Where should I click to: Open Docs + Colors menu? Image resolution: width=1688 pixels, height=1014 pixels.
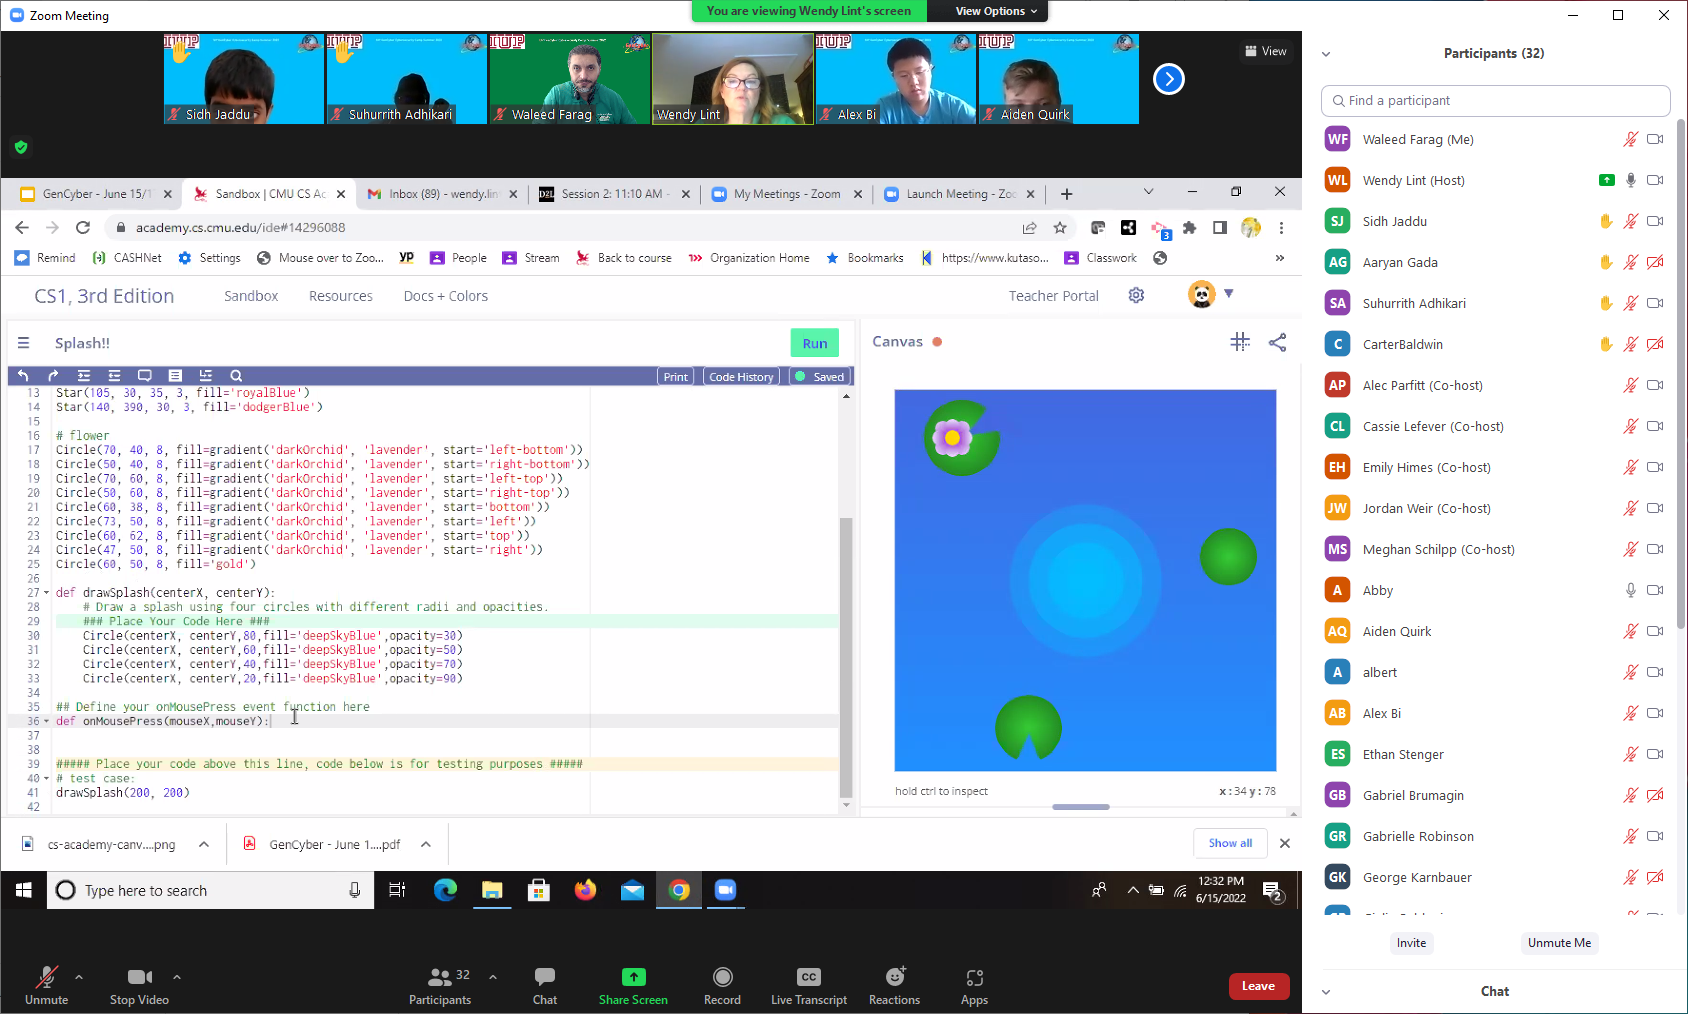(445, 296)
